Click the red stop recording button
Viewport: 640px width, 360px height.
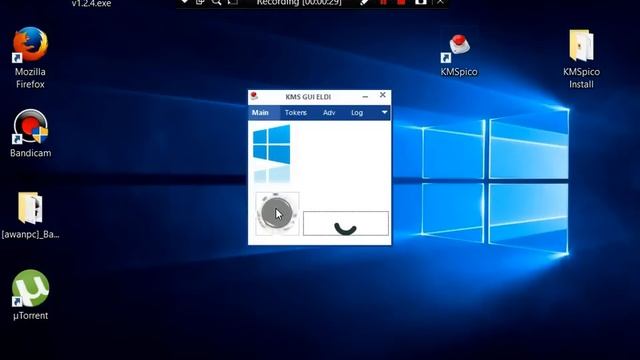click(401, 2)
